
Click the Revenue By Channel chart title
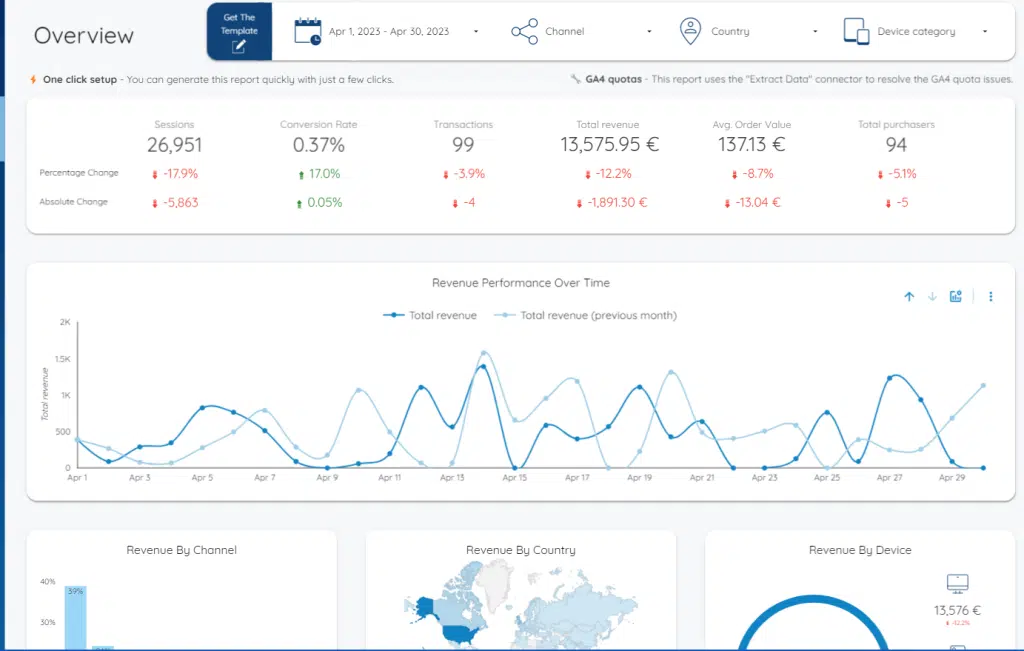pos(182,550)
